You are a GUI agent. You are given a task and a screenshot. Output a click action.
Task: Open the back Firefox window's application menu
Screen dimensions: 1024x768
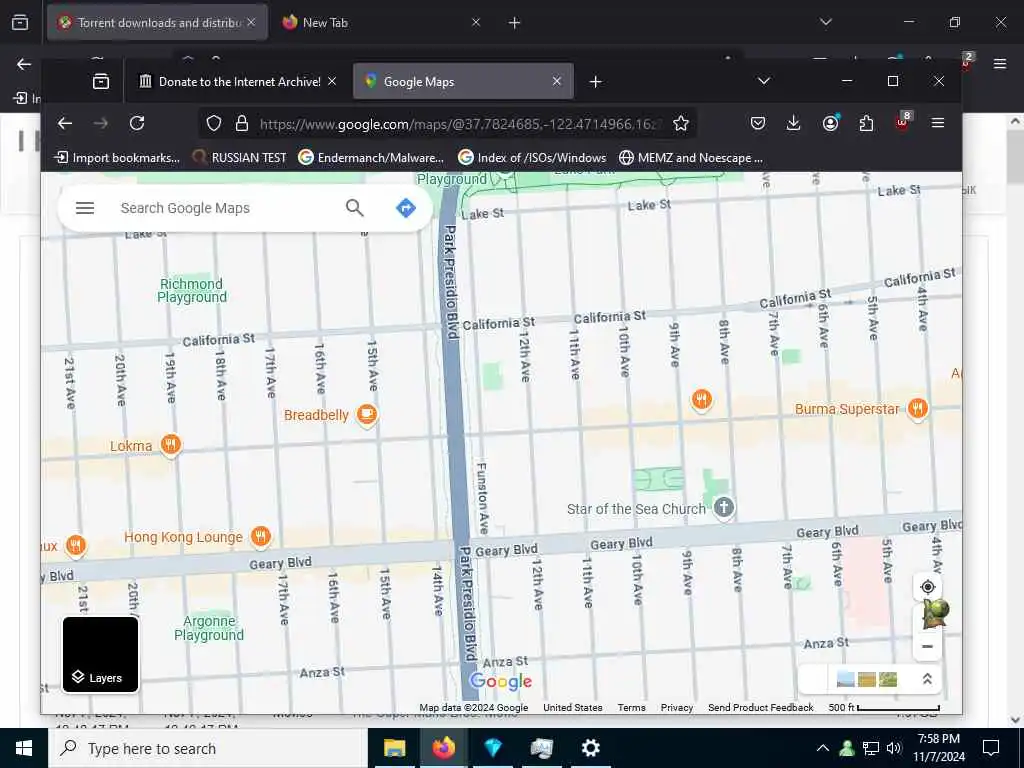[1000, 63]
